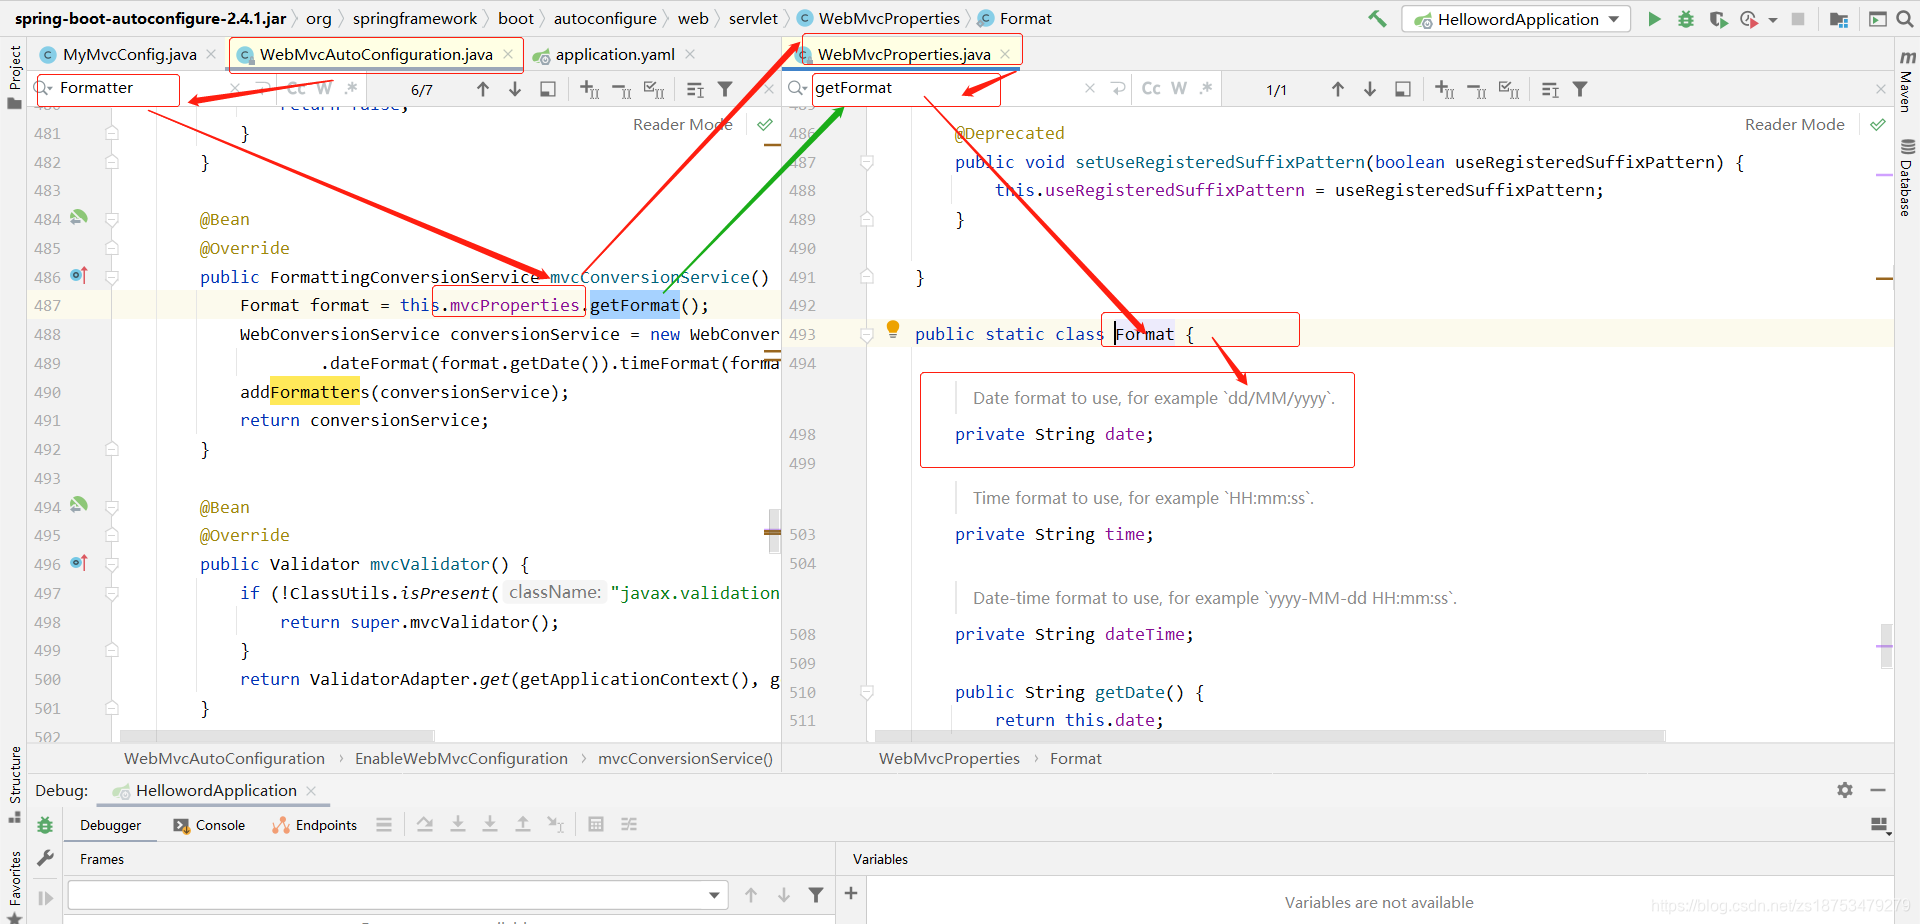
Task: Click the profiler run icon
Action: click(1749, 19)
